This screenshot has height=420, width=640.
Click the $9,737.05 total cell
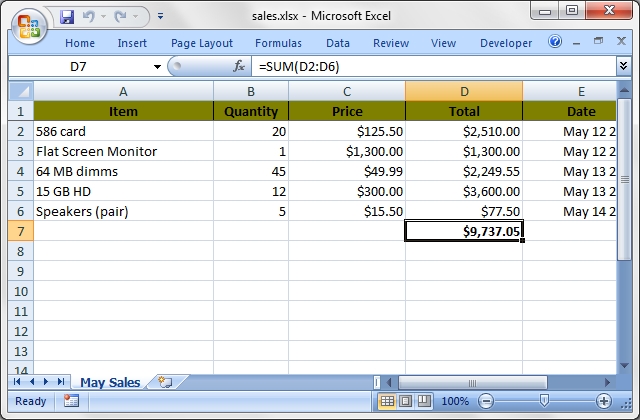click(x=464, y=231)
